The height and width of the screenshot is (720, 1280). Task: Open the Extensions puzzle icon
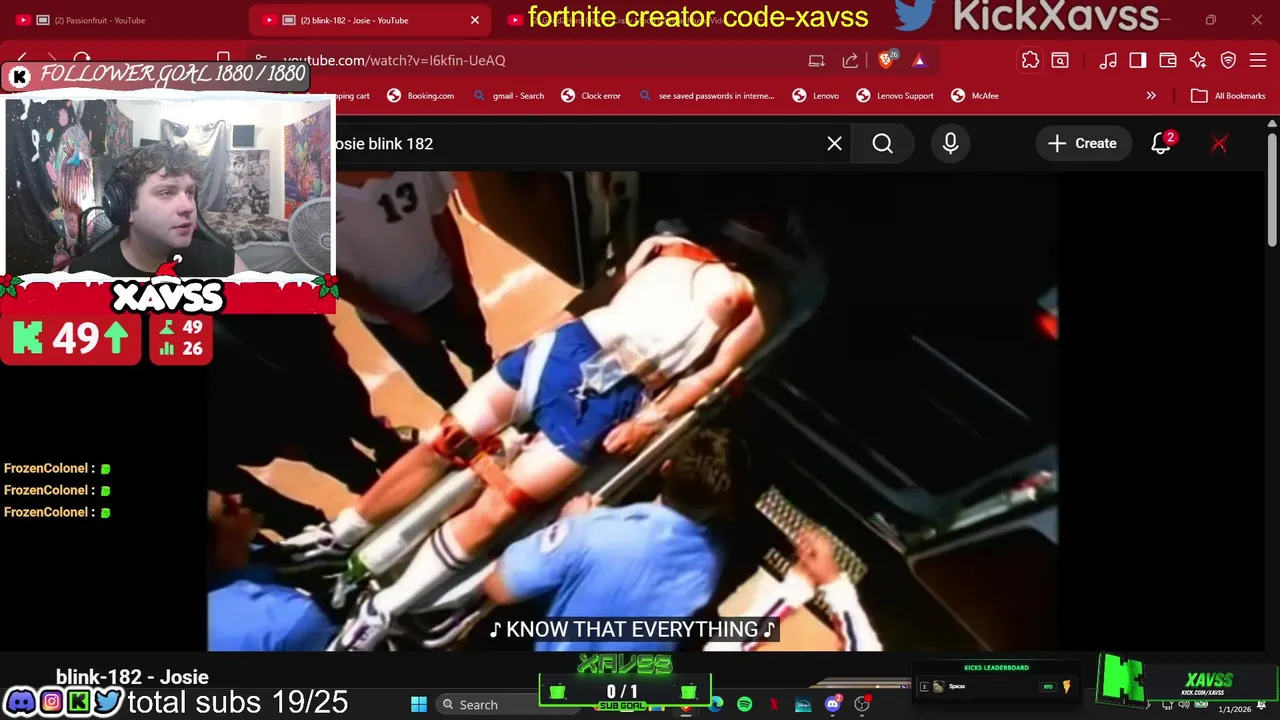pyautogui.click(x=1030, y=60)
